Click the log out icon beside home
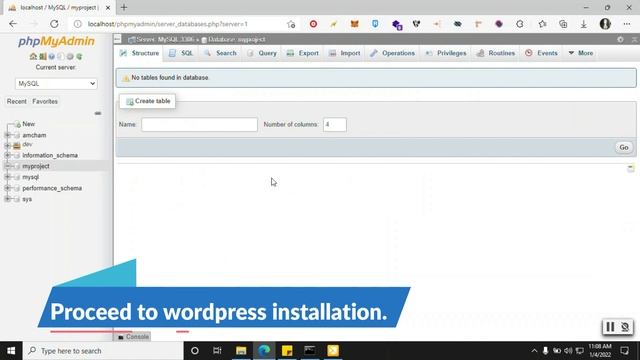This screenshot has height=360, width=640. tap(42, 56)
